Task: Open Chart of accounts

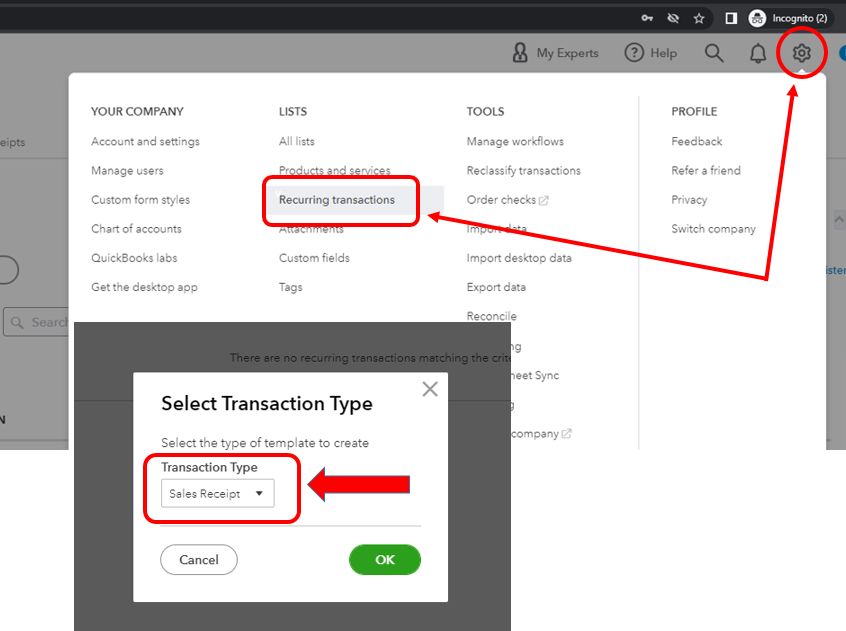Action: pos(136,228)
